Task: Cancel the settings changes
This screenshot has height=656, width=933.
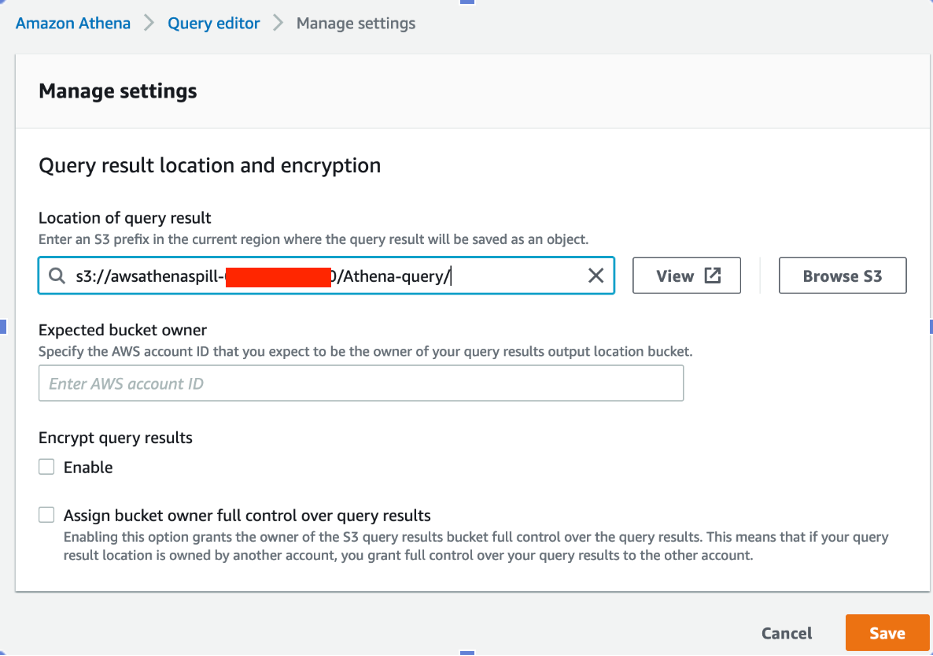Action: tap(787, 633)
